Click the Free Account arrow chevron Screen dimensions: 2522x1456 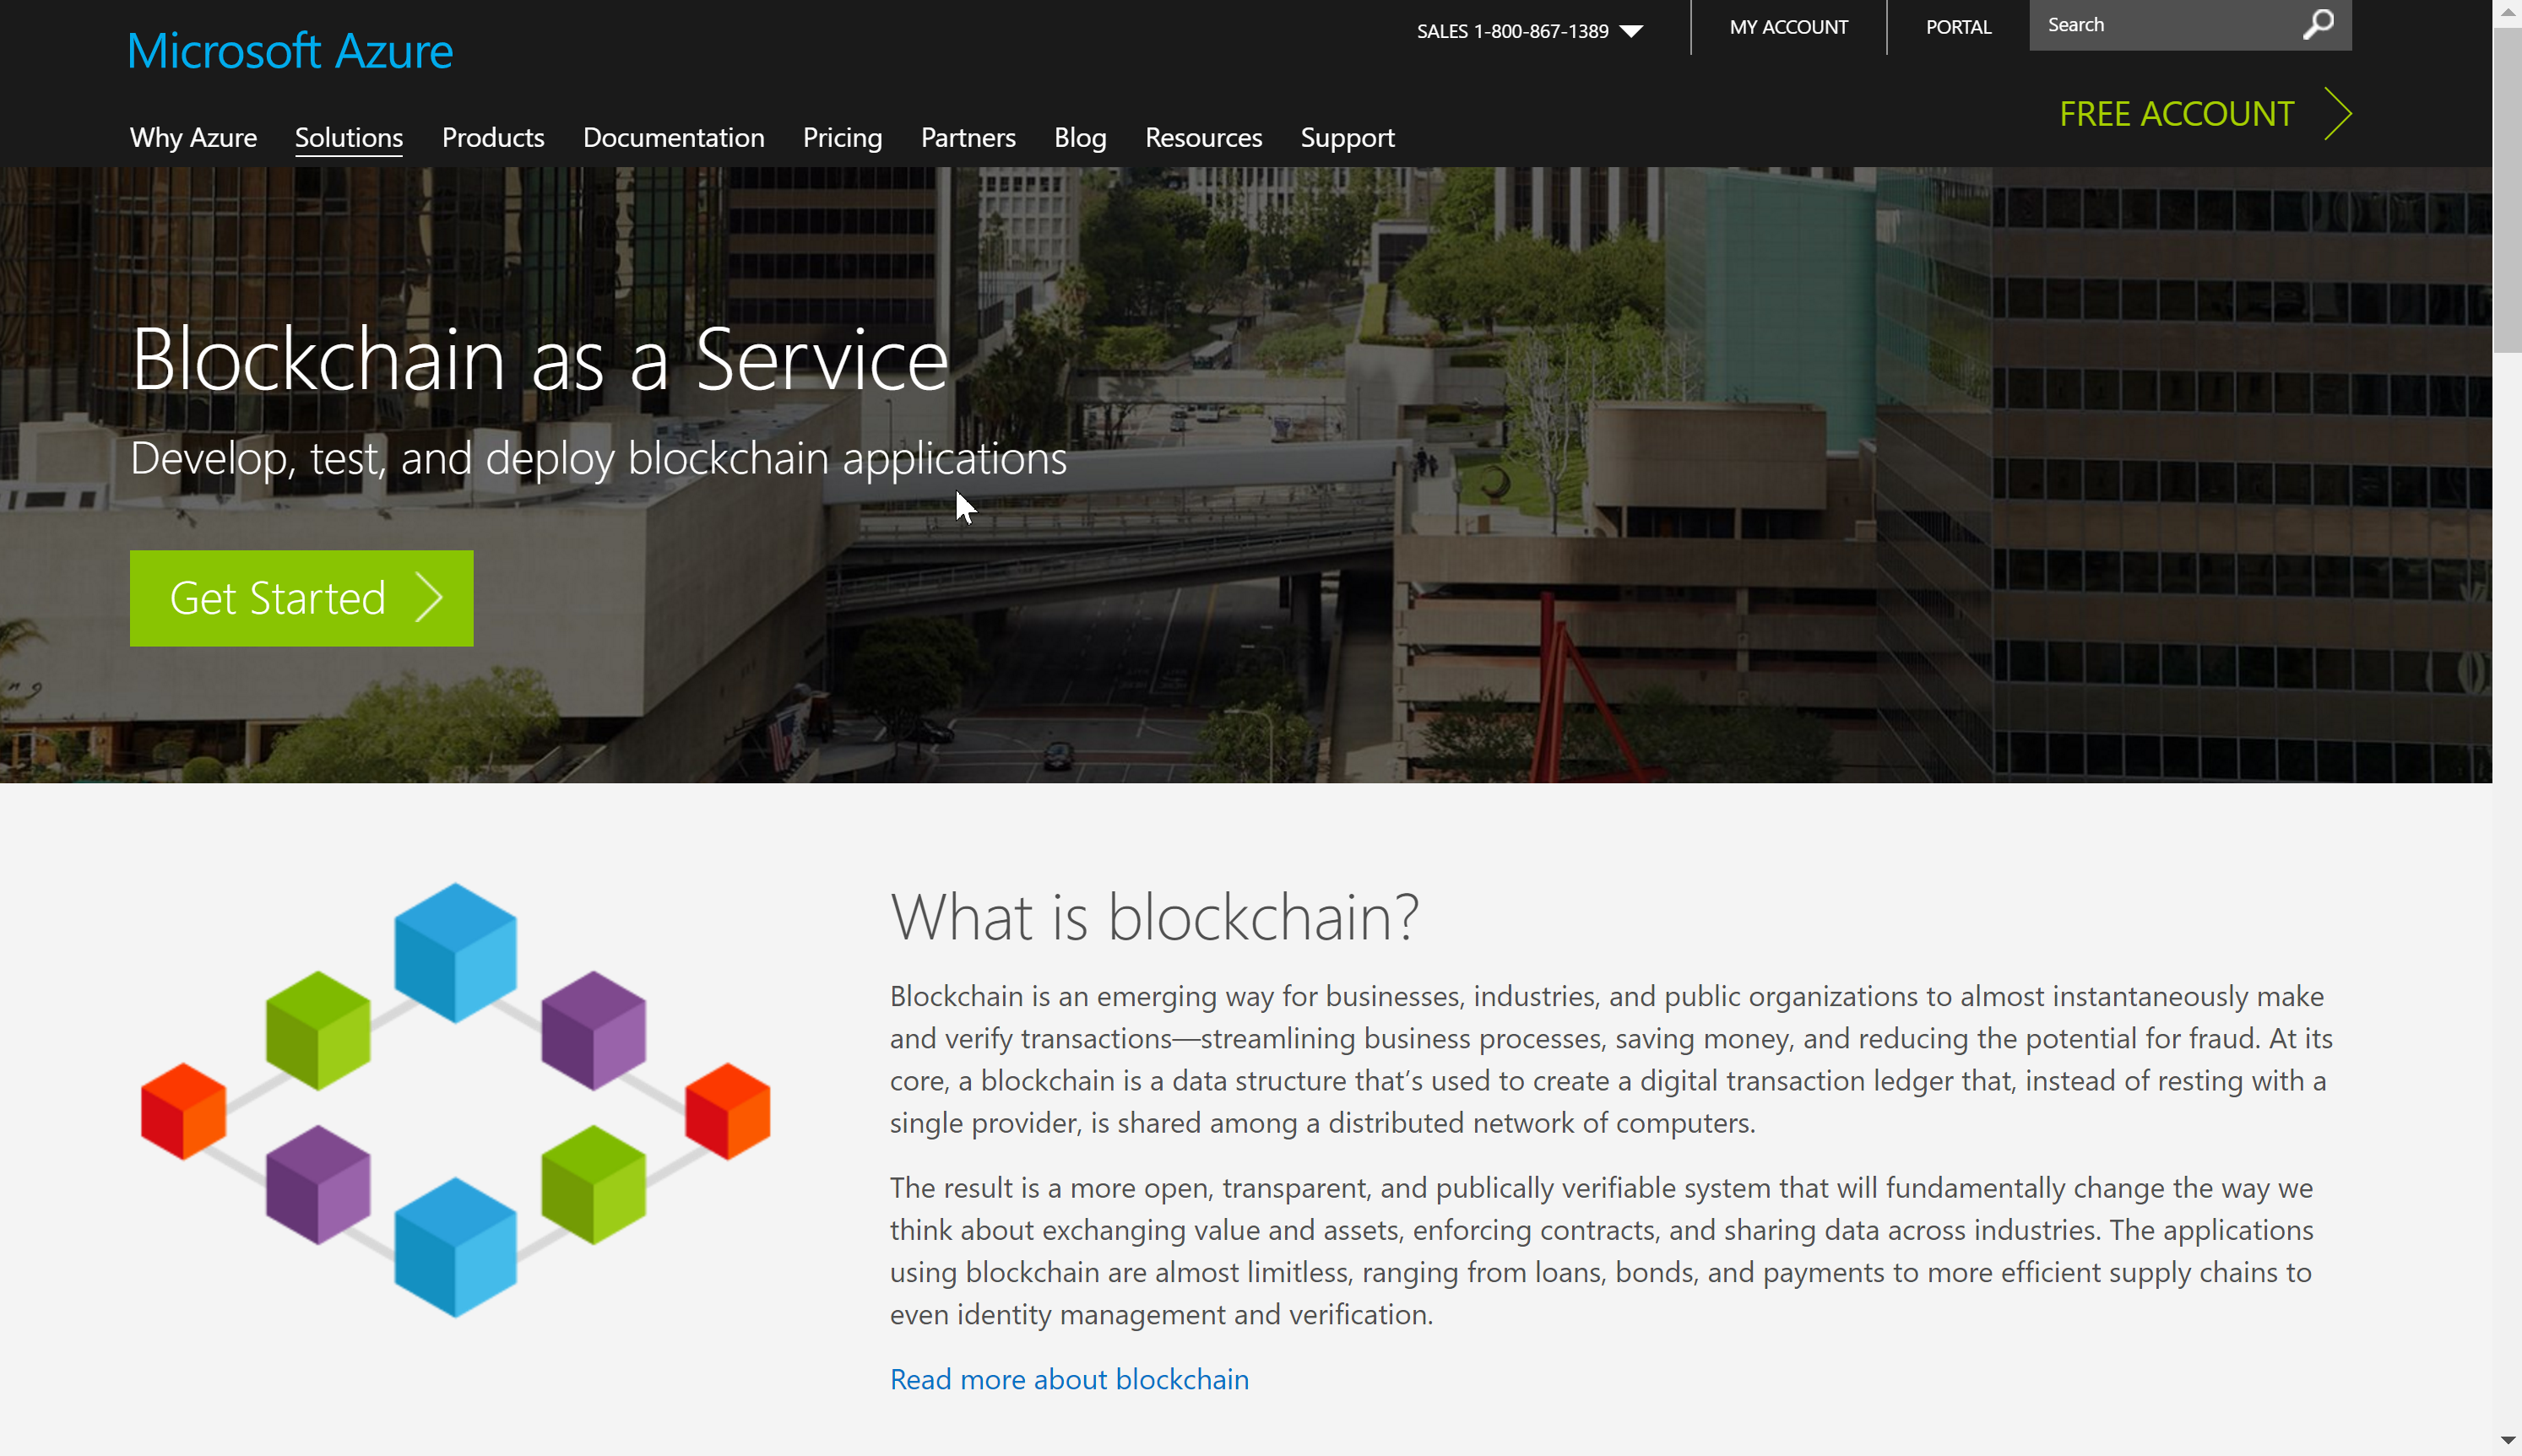[2338, 114]
